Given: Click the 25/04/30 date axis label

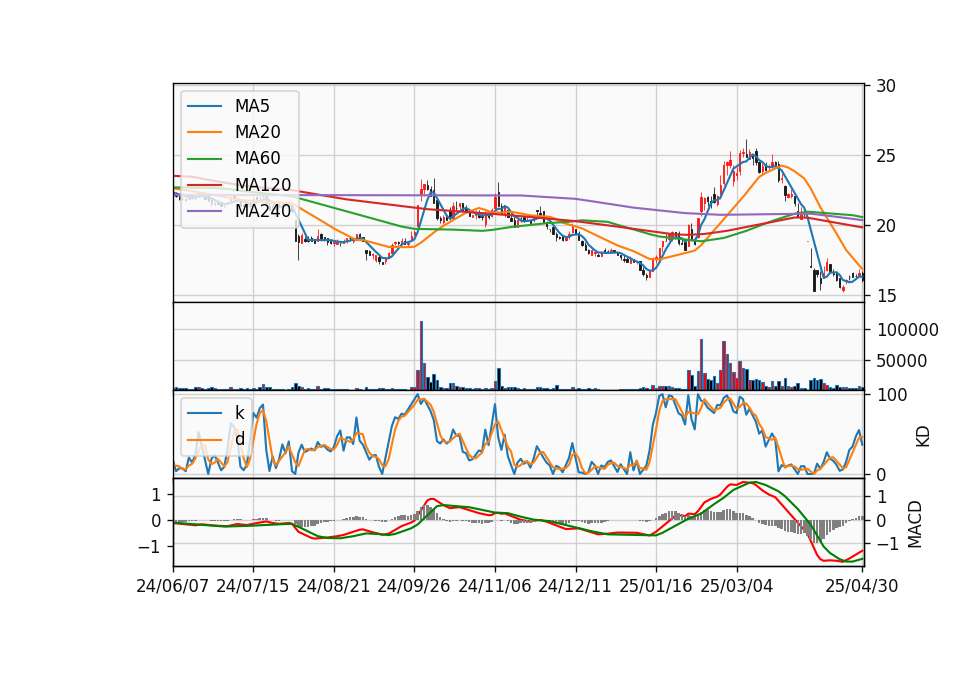Looking at the screenshot, I should click(x=862, y=586).
